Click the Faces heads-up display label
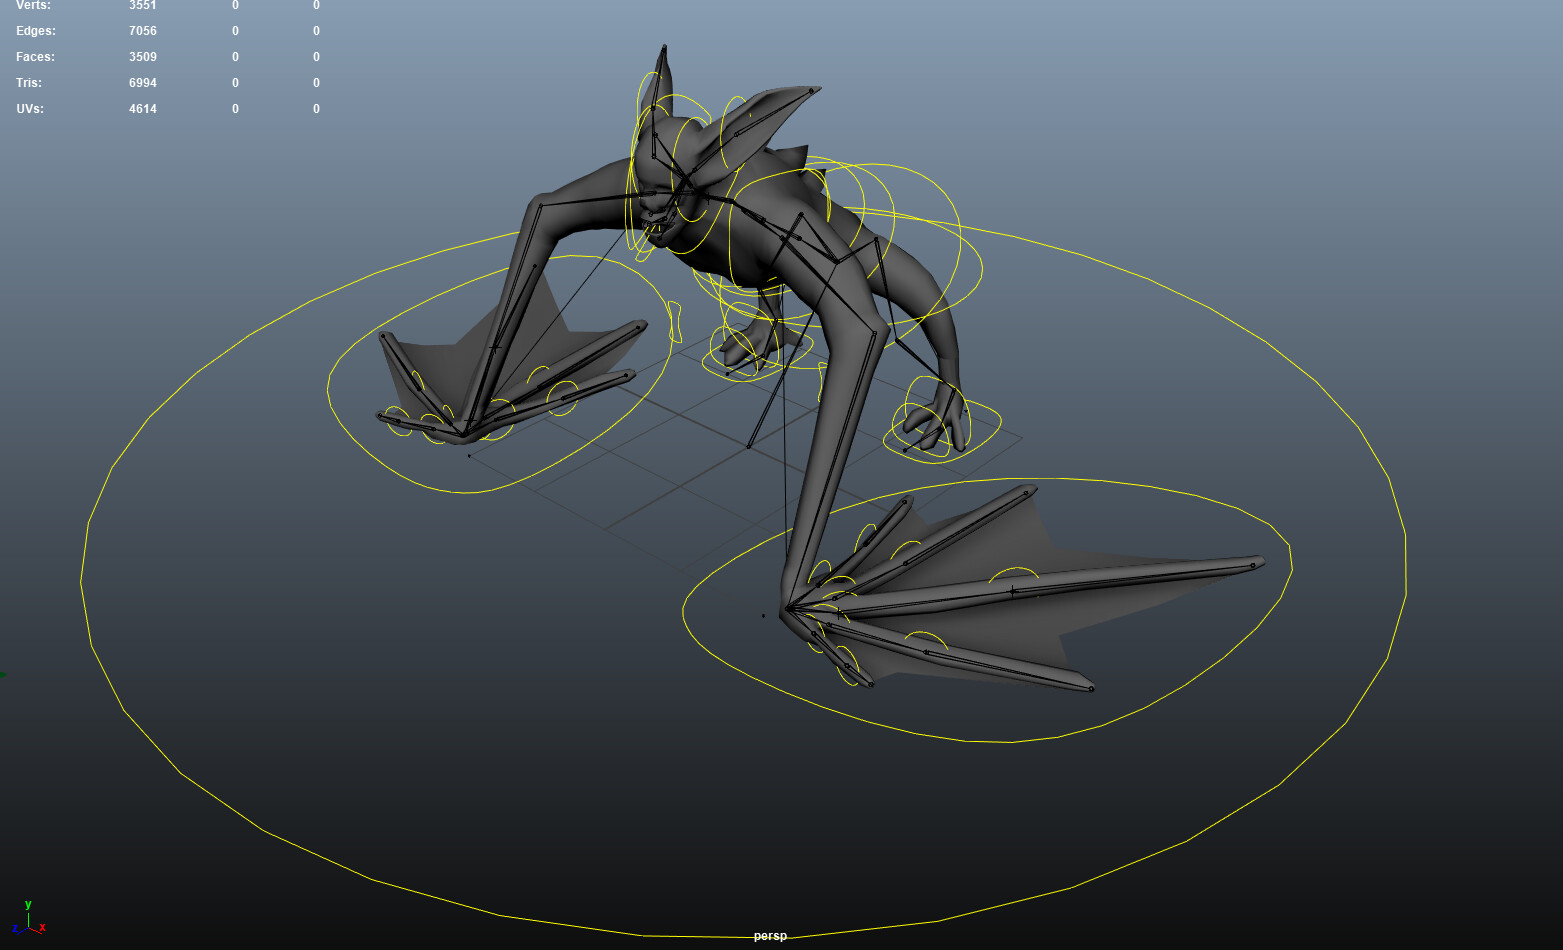Screen dimensions: 1563x950 pyautogui.click(x=35, y=56)
